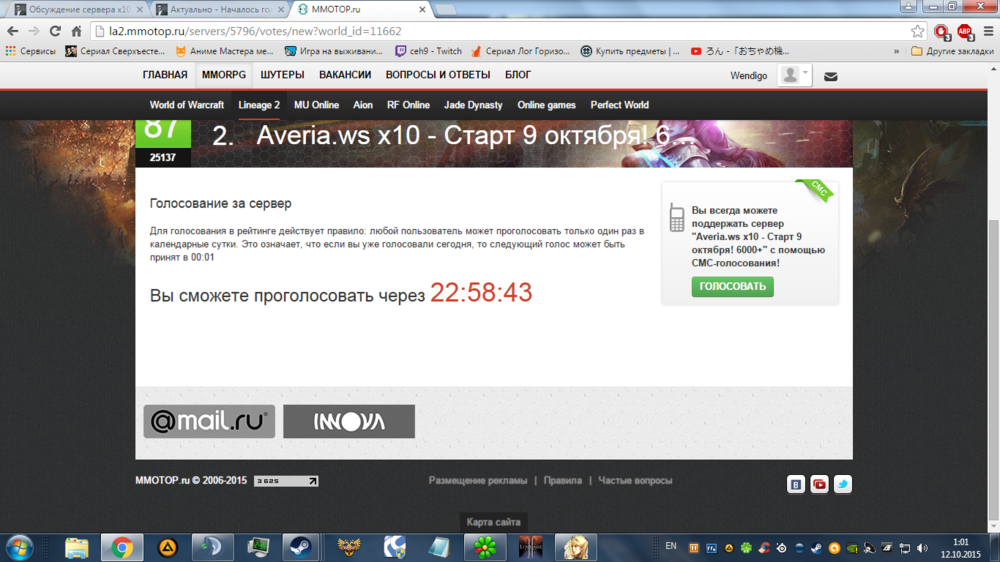
Task: Open the 'World of Warcraft' submenu item
Action: (187, 105)
